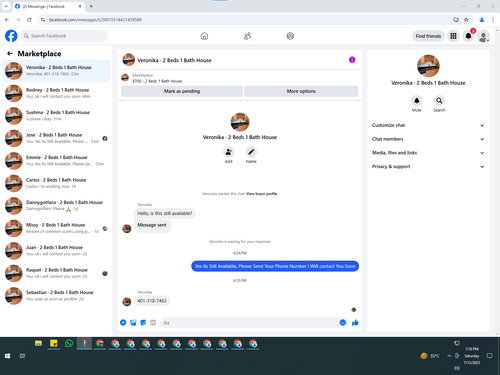Open the Windows Start menu

coord(7,356)
